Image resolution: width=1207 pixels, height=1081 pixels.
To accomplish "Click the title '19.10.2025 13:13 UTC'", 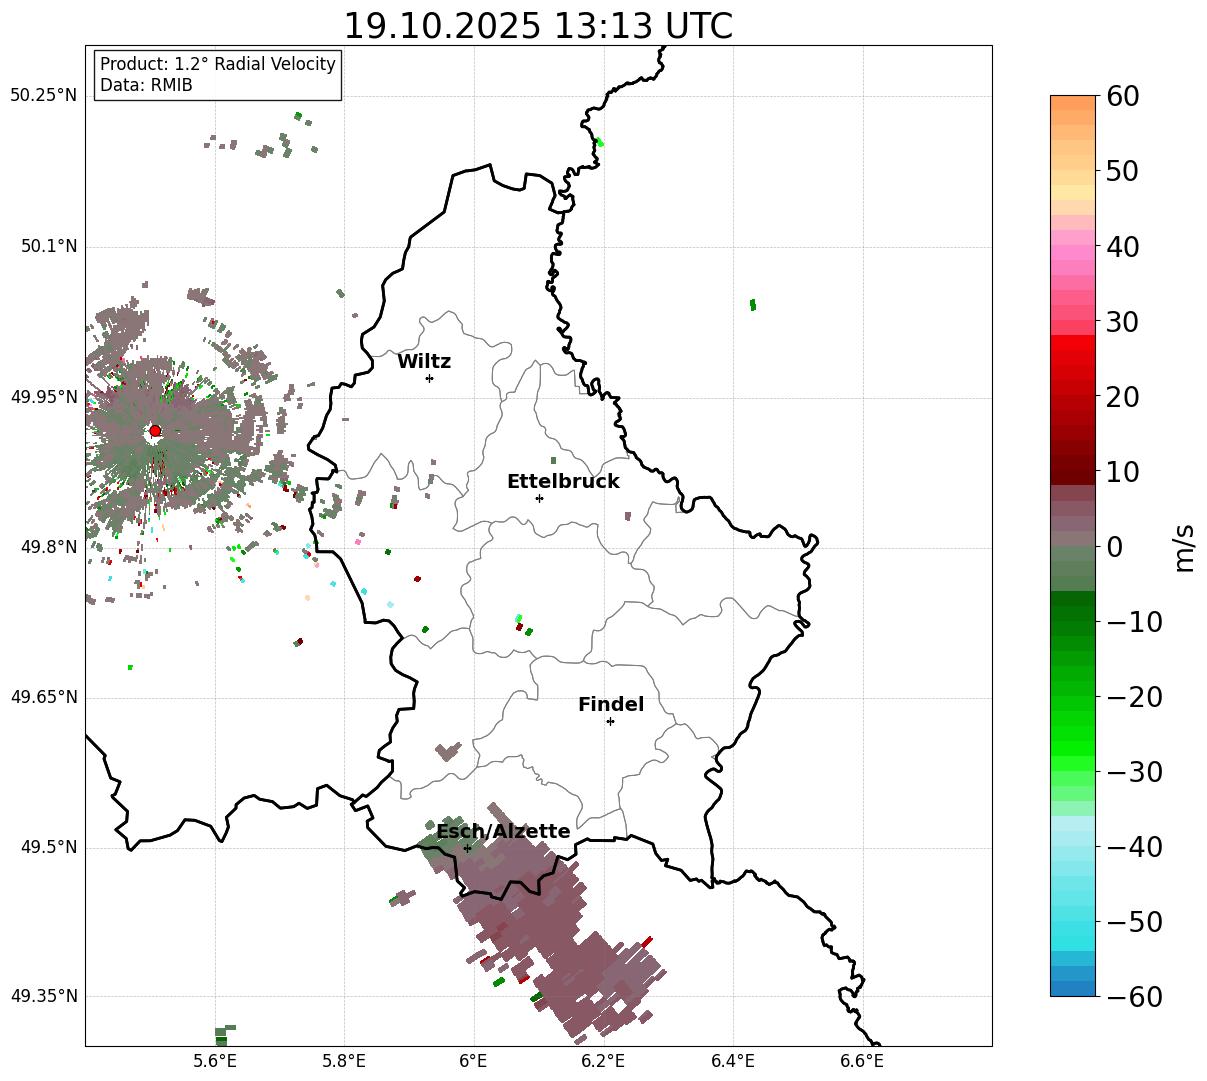I will (x=538, y=26).
